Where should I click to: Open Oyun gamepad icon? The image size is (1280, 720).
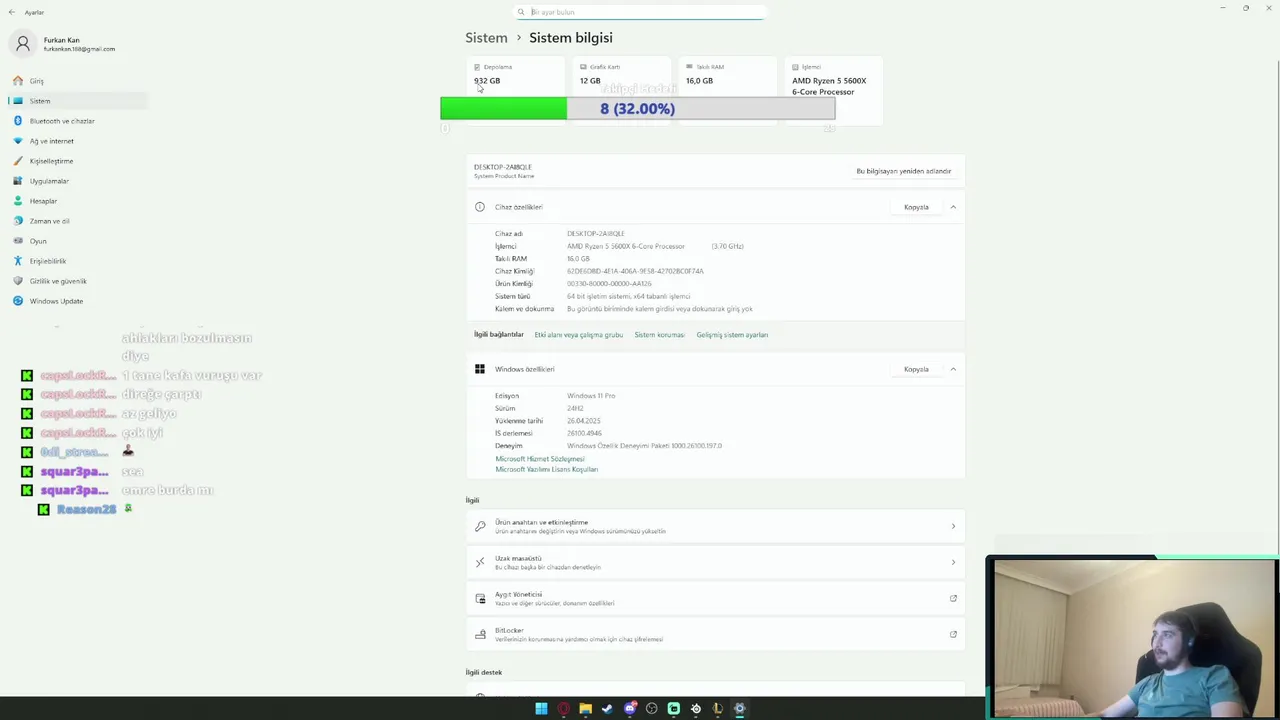pos(18,241)
